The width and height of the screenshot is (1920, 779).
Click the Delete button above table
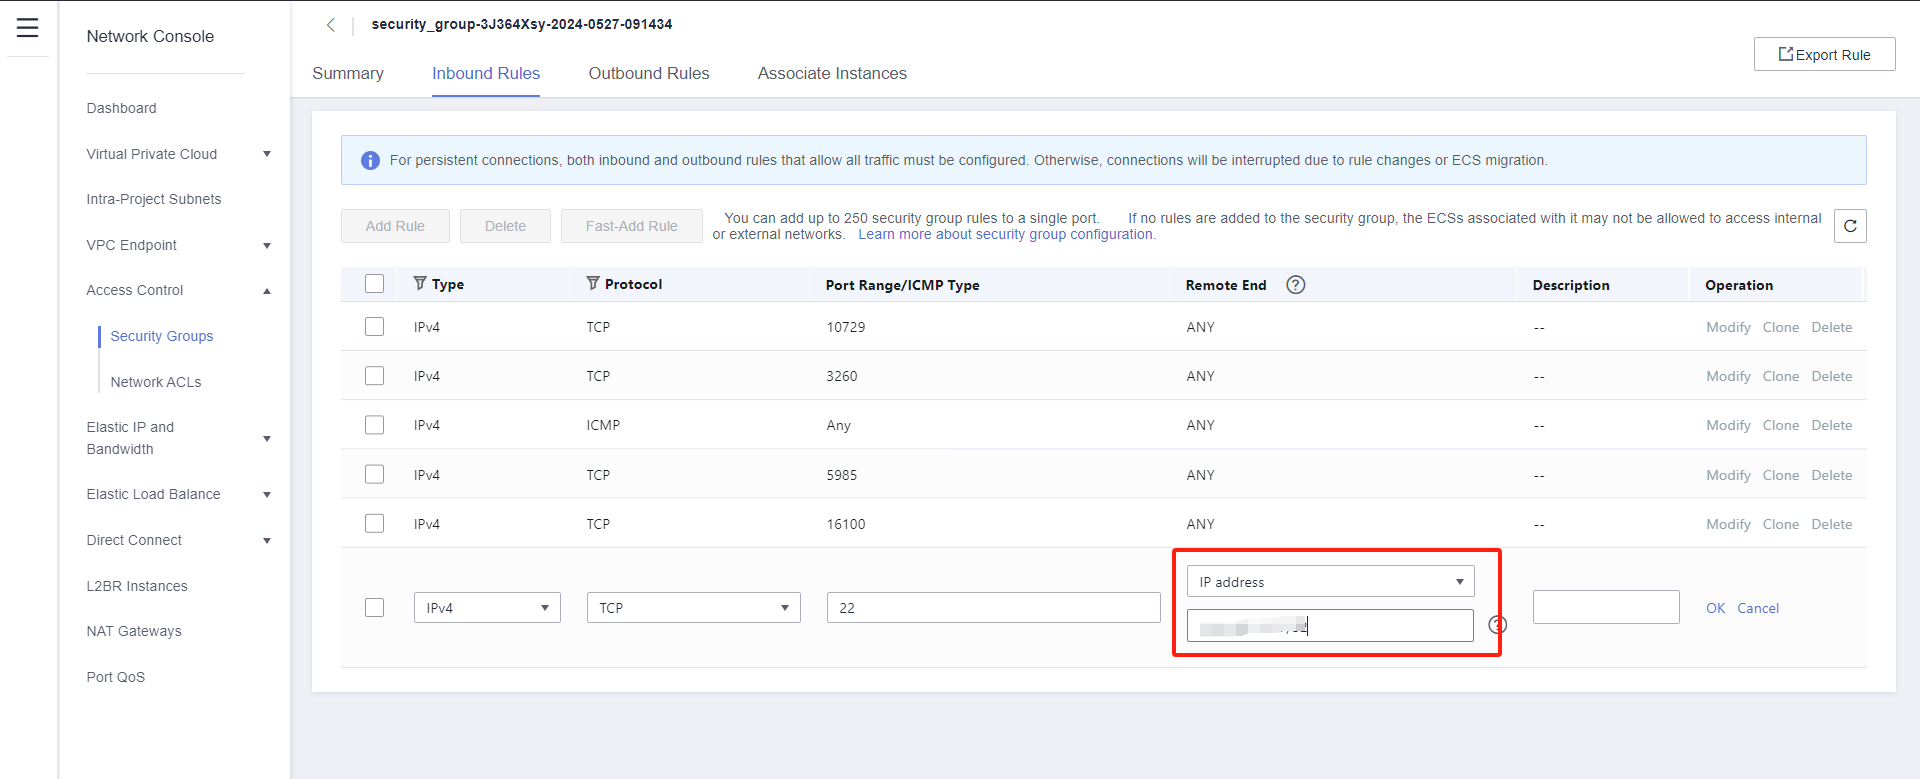(x=505, y=226)
